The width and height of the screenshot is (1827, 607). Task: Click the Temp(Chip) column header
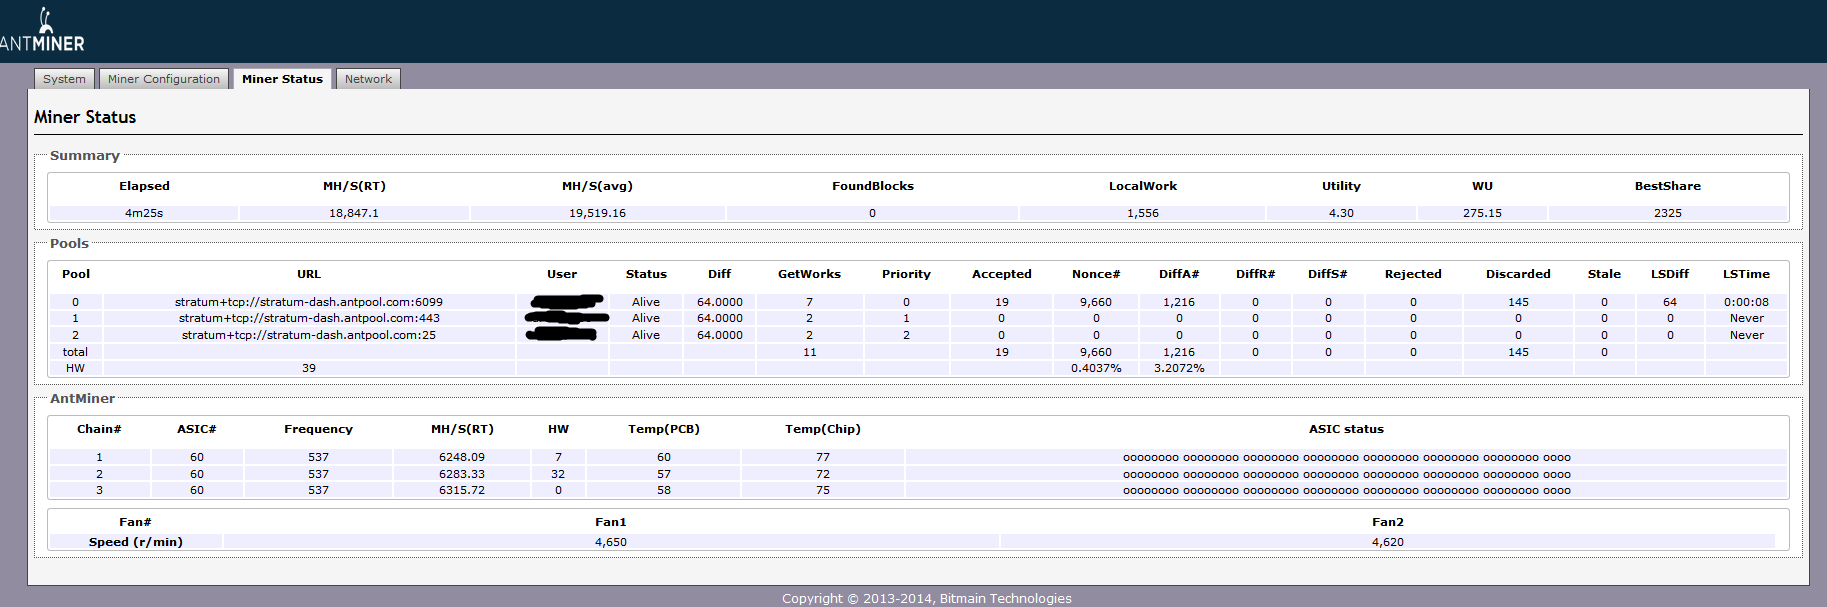pos(822,429)
